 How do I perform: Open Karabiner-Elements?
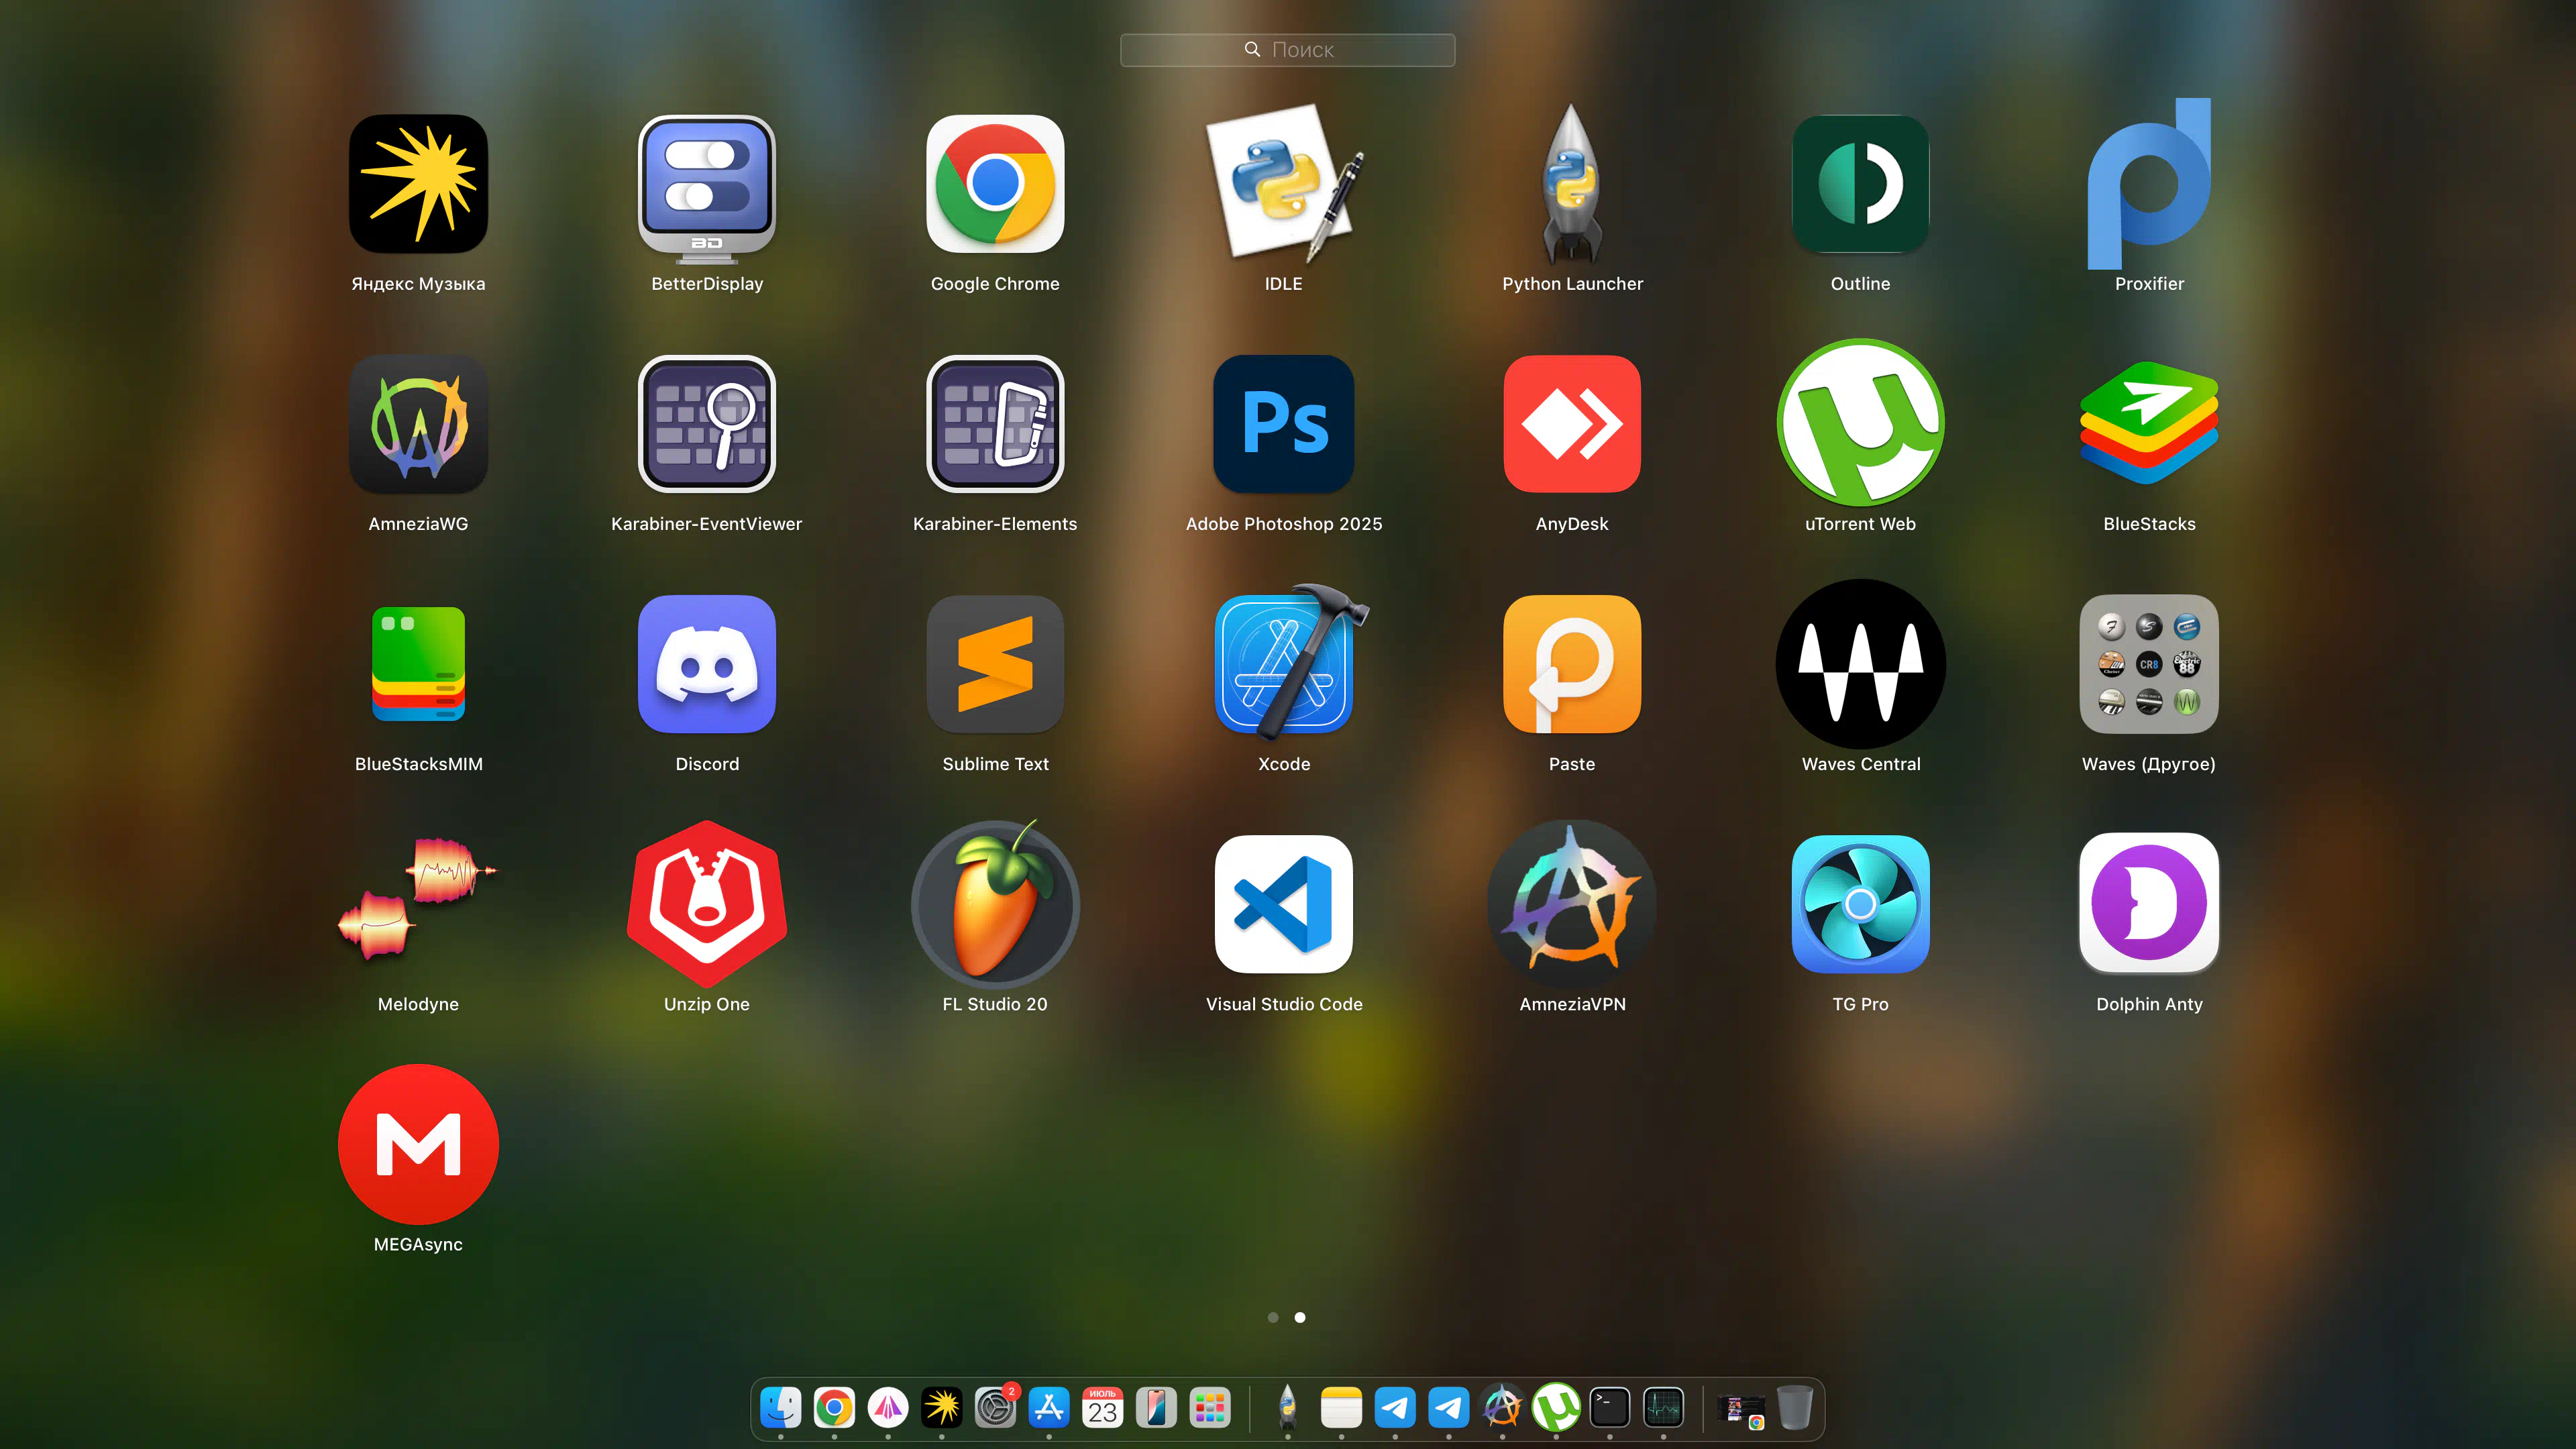[995, 424]
